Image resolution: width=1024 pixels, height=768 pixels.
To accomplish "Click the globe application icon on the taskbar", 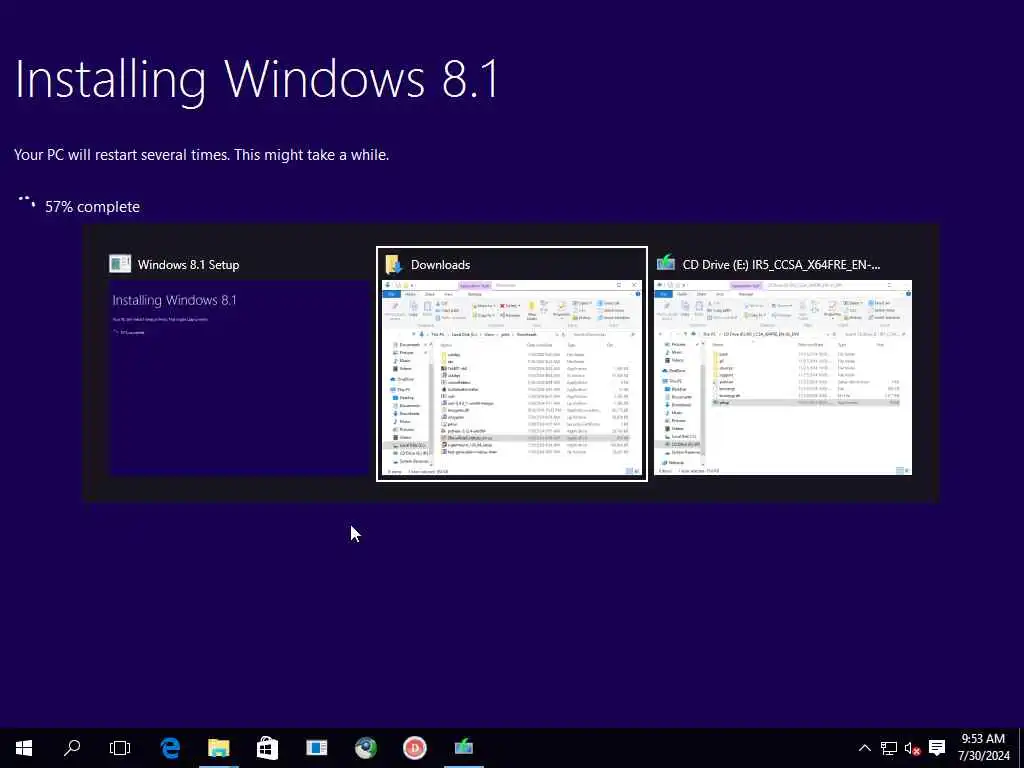I will [x=366, y=748].
